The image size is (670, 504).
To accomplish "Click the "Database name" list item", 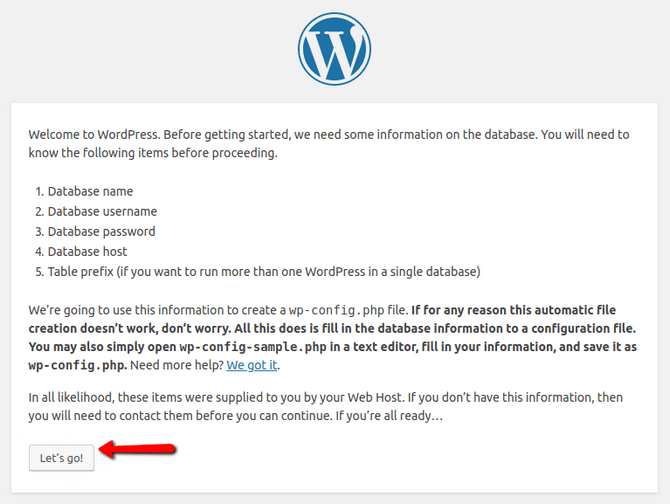I will point(90,191).
